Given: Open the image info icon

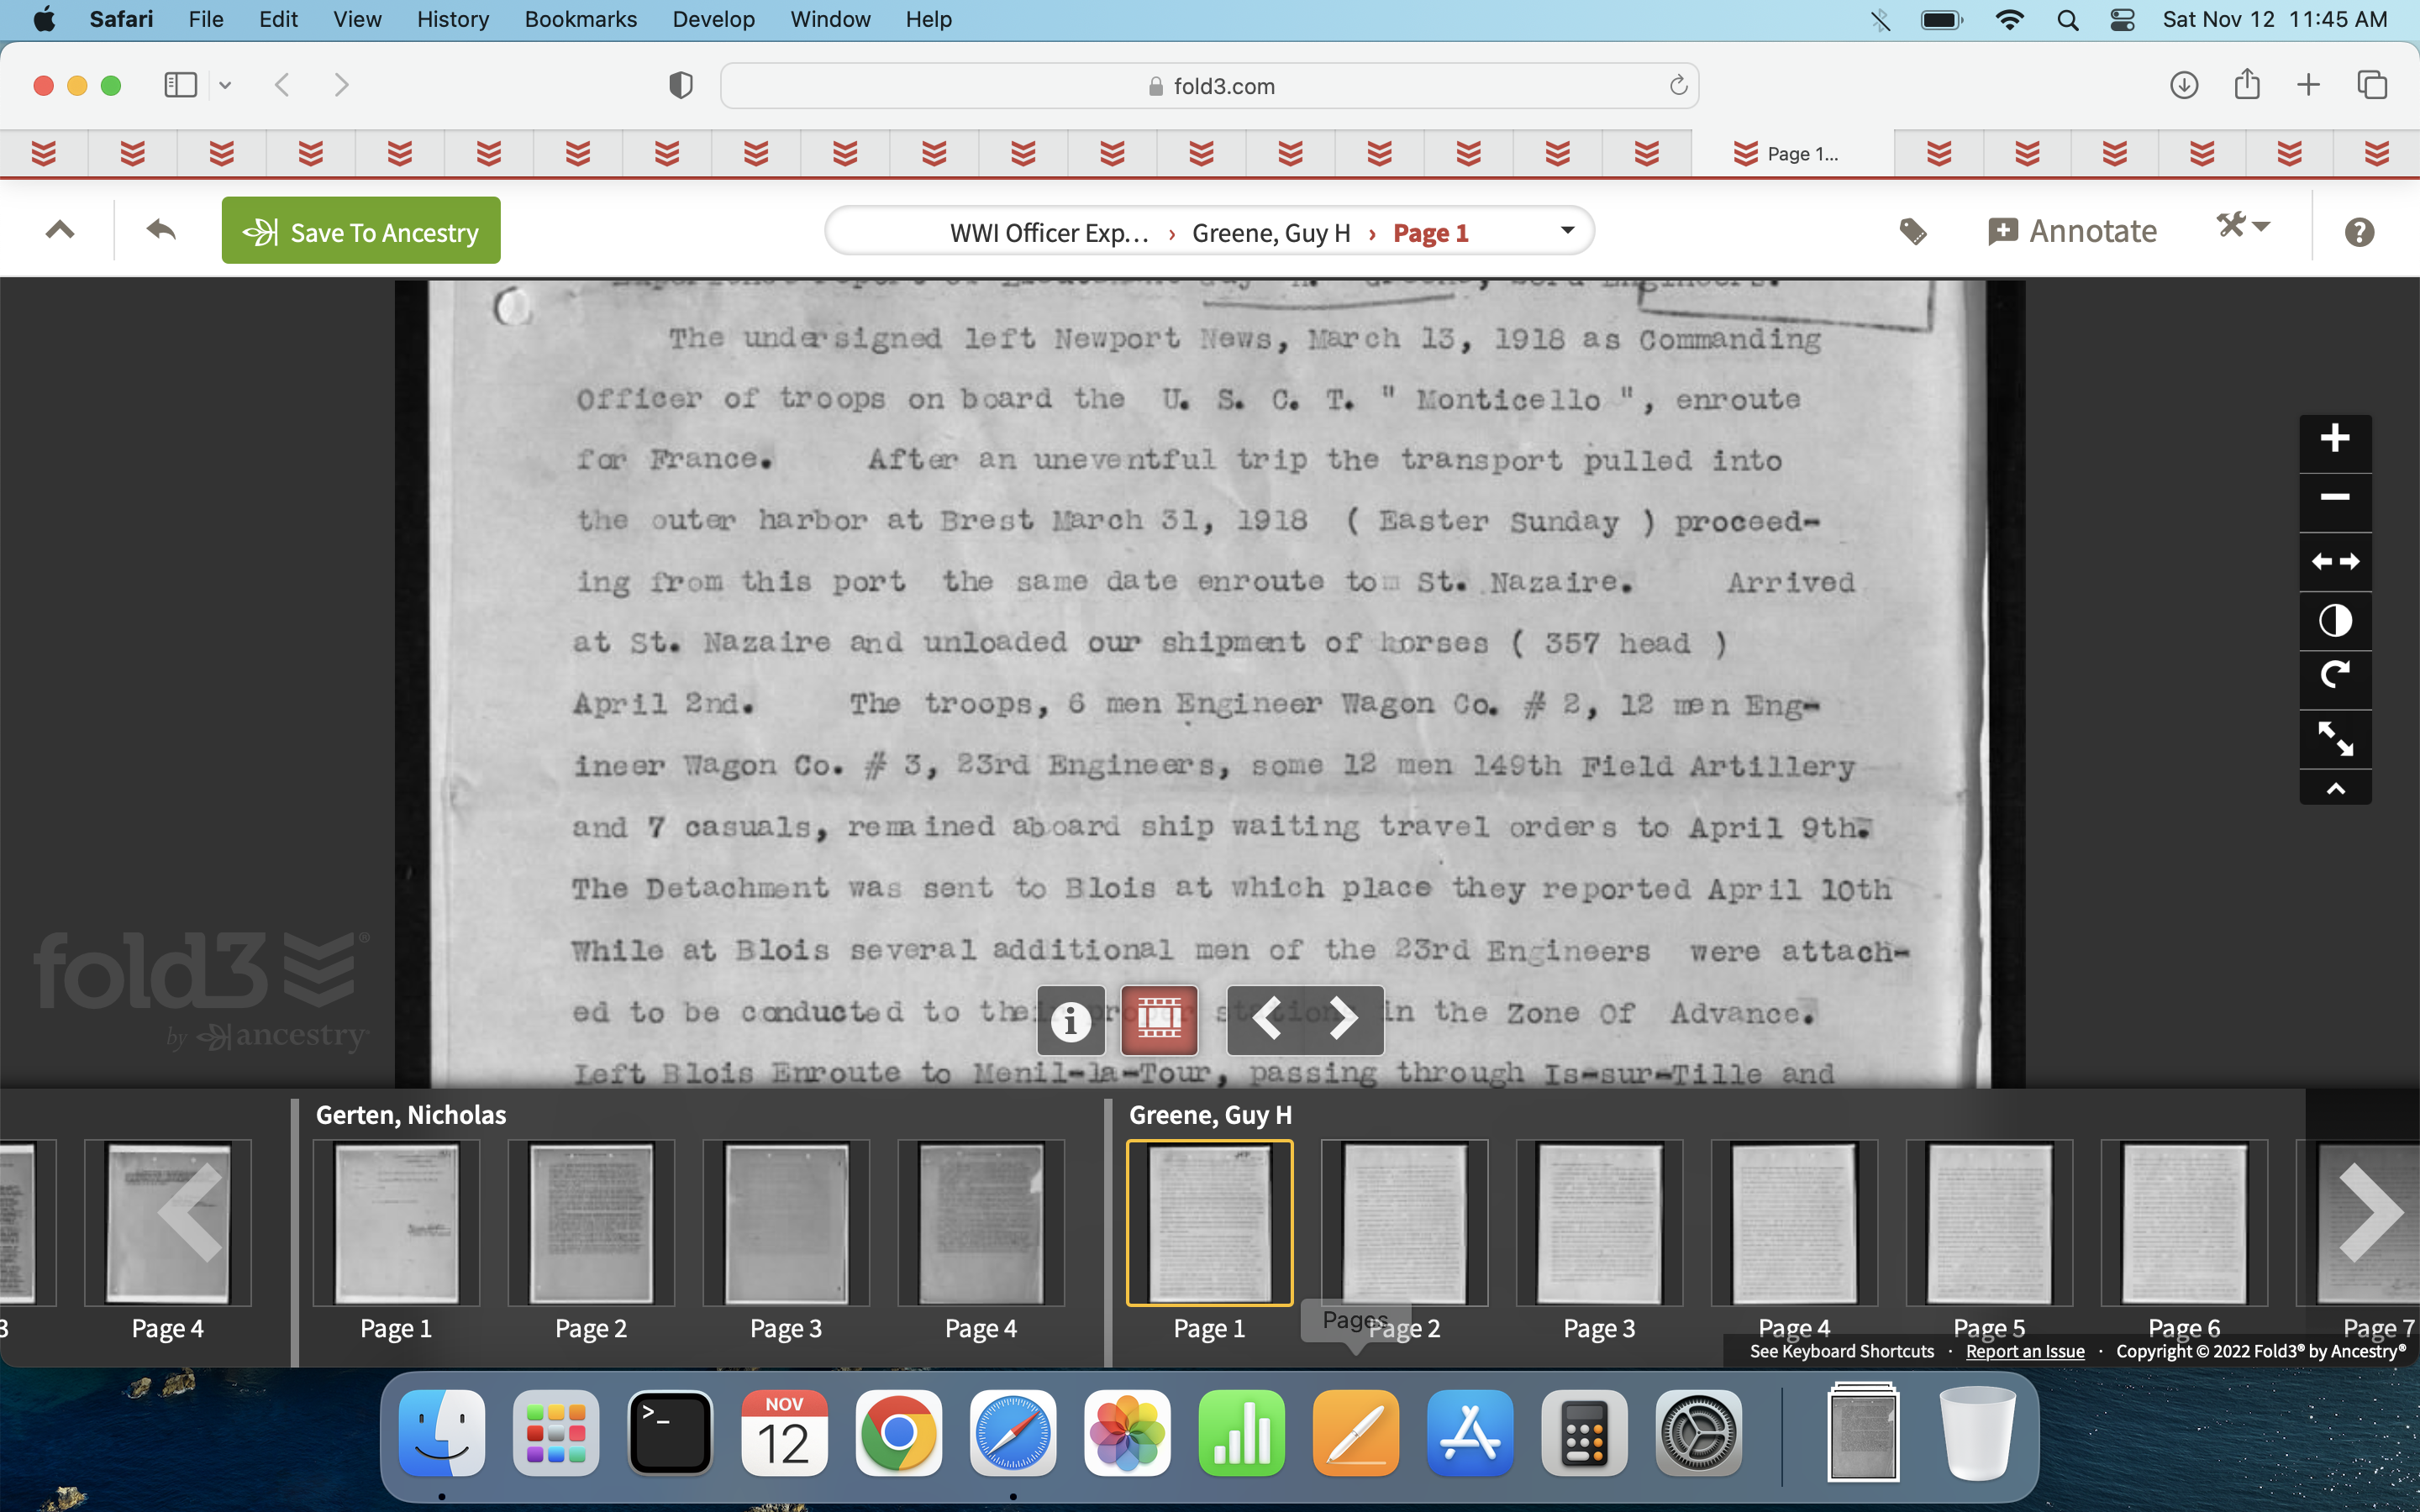Looking at the screenshot, I should (x=1070, y=1020).
